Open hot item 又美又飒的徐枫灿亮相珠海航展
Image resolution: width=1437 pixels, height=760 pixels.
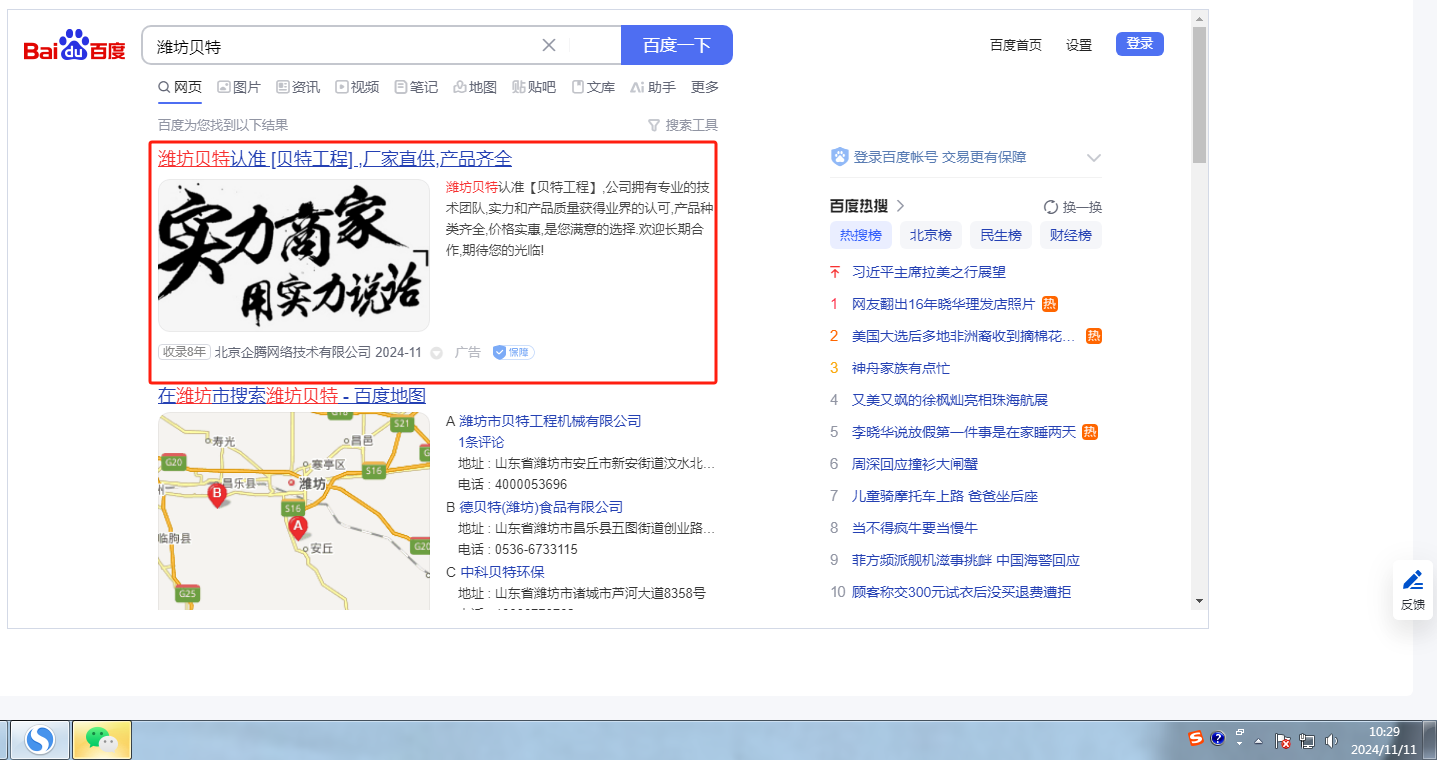point(950,400)
